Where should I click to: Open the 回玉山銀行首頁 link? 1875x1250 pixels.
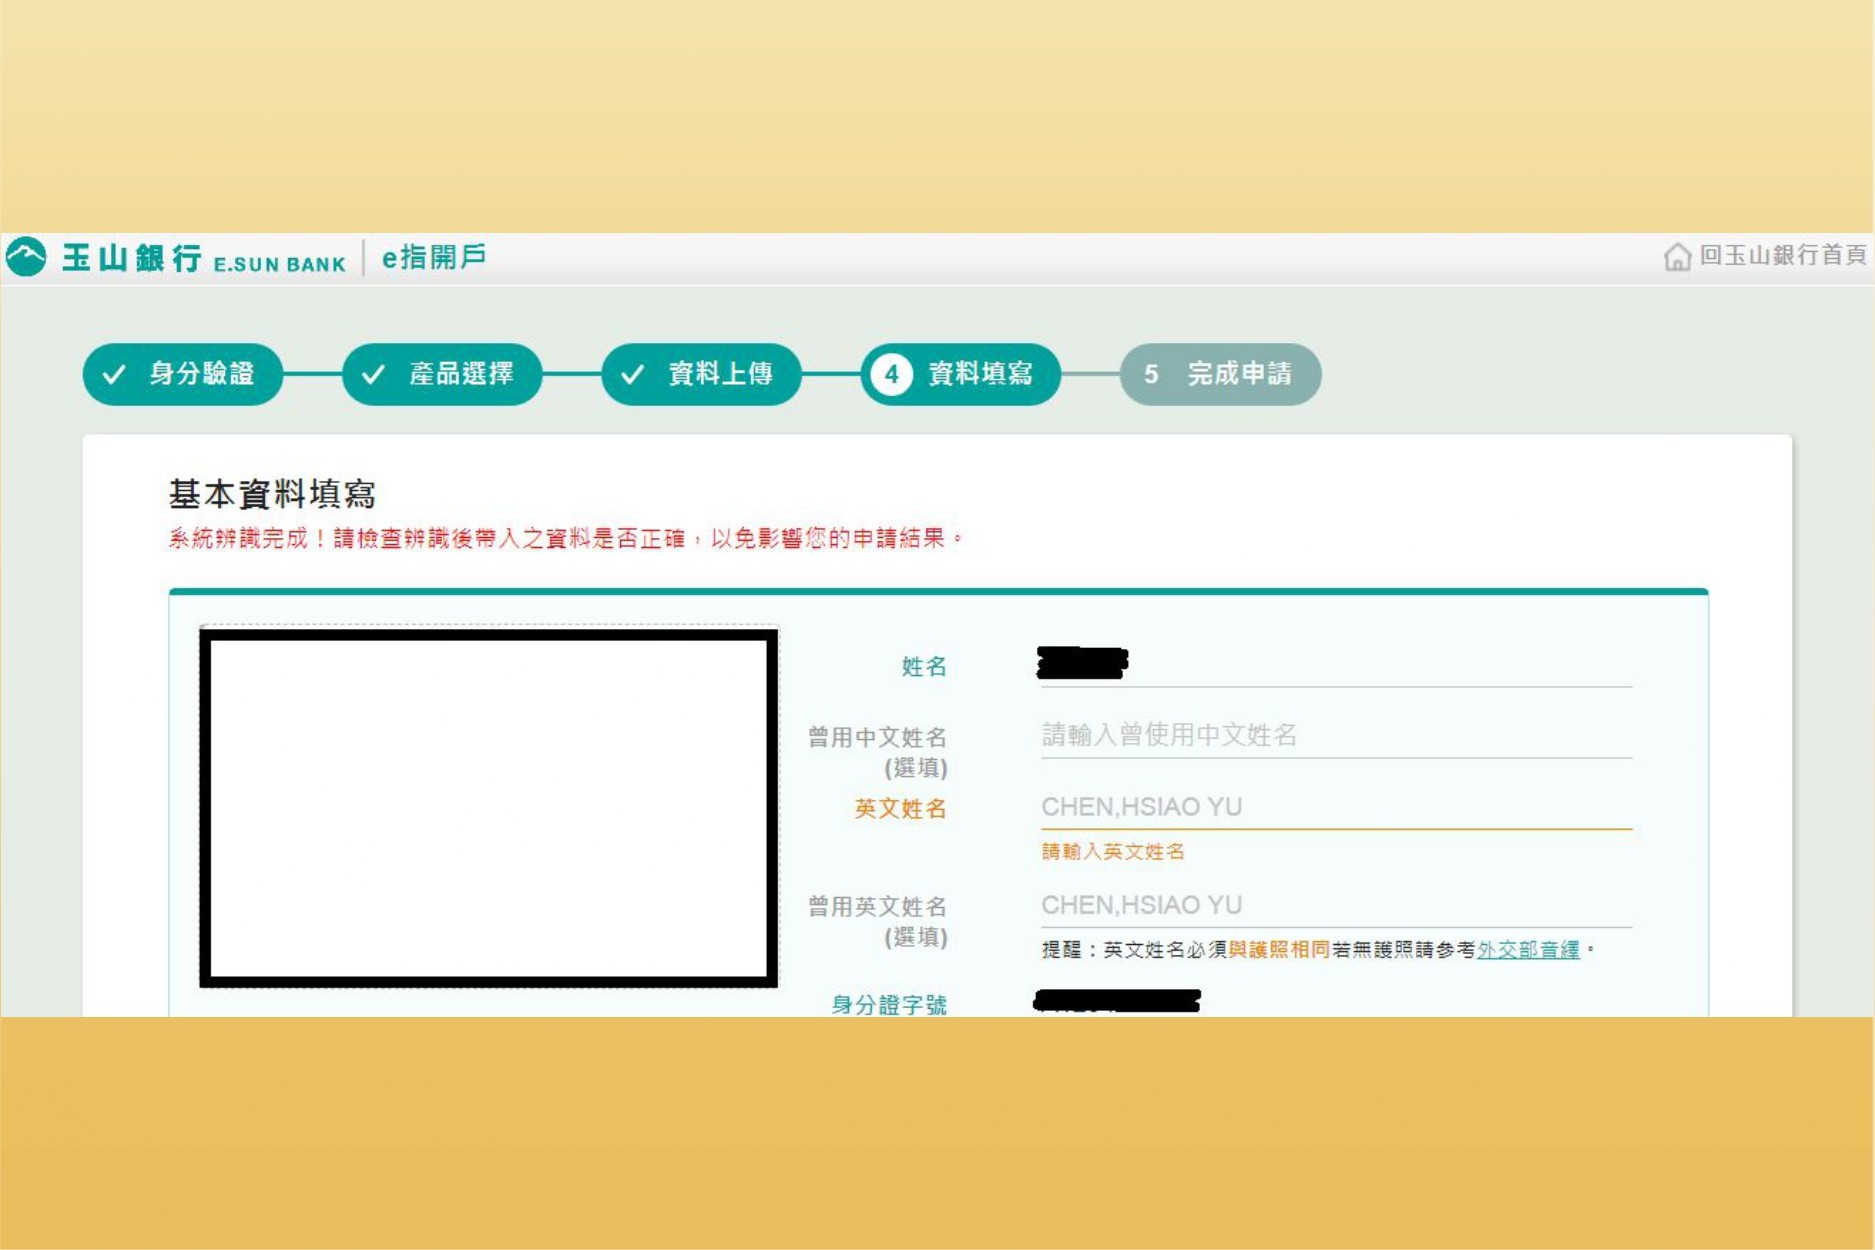pyautogui.click(x=1782, y=256)
